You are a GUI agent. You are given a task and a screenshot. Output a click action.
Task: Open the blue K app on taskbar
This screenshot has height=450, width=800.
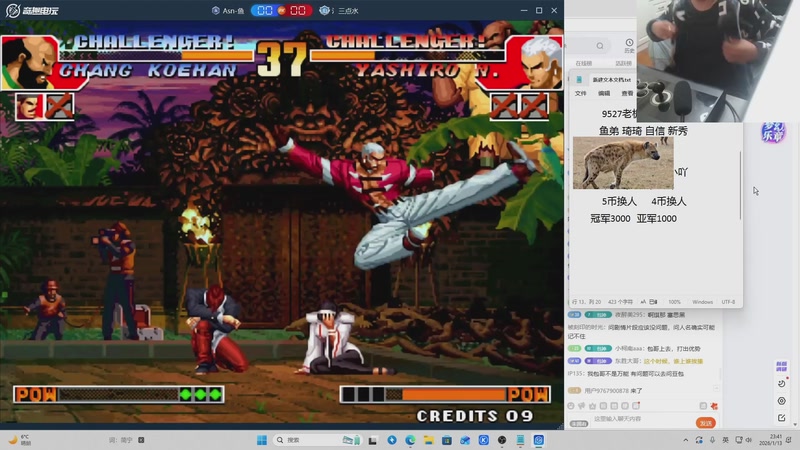pyautogui.click(x=484, y=440)
